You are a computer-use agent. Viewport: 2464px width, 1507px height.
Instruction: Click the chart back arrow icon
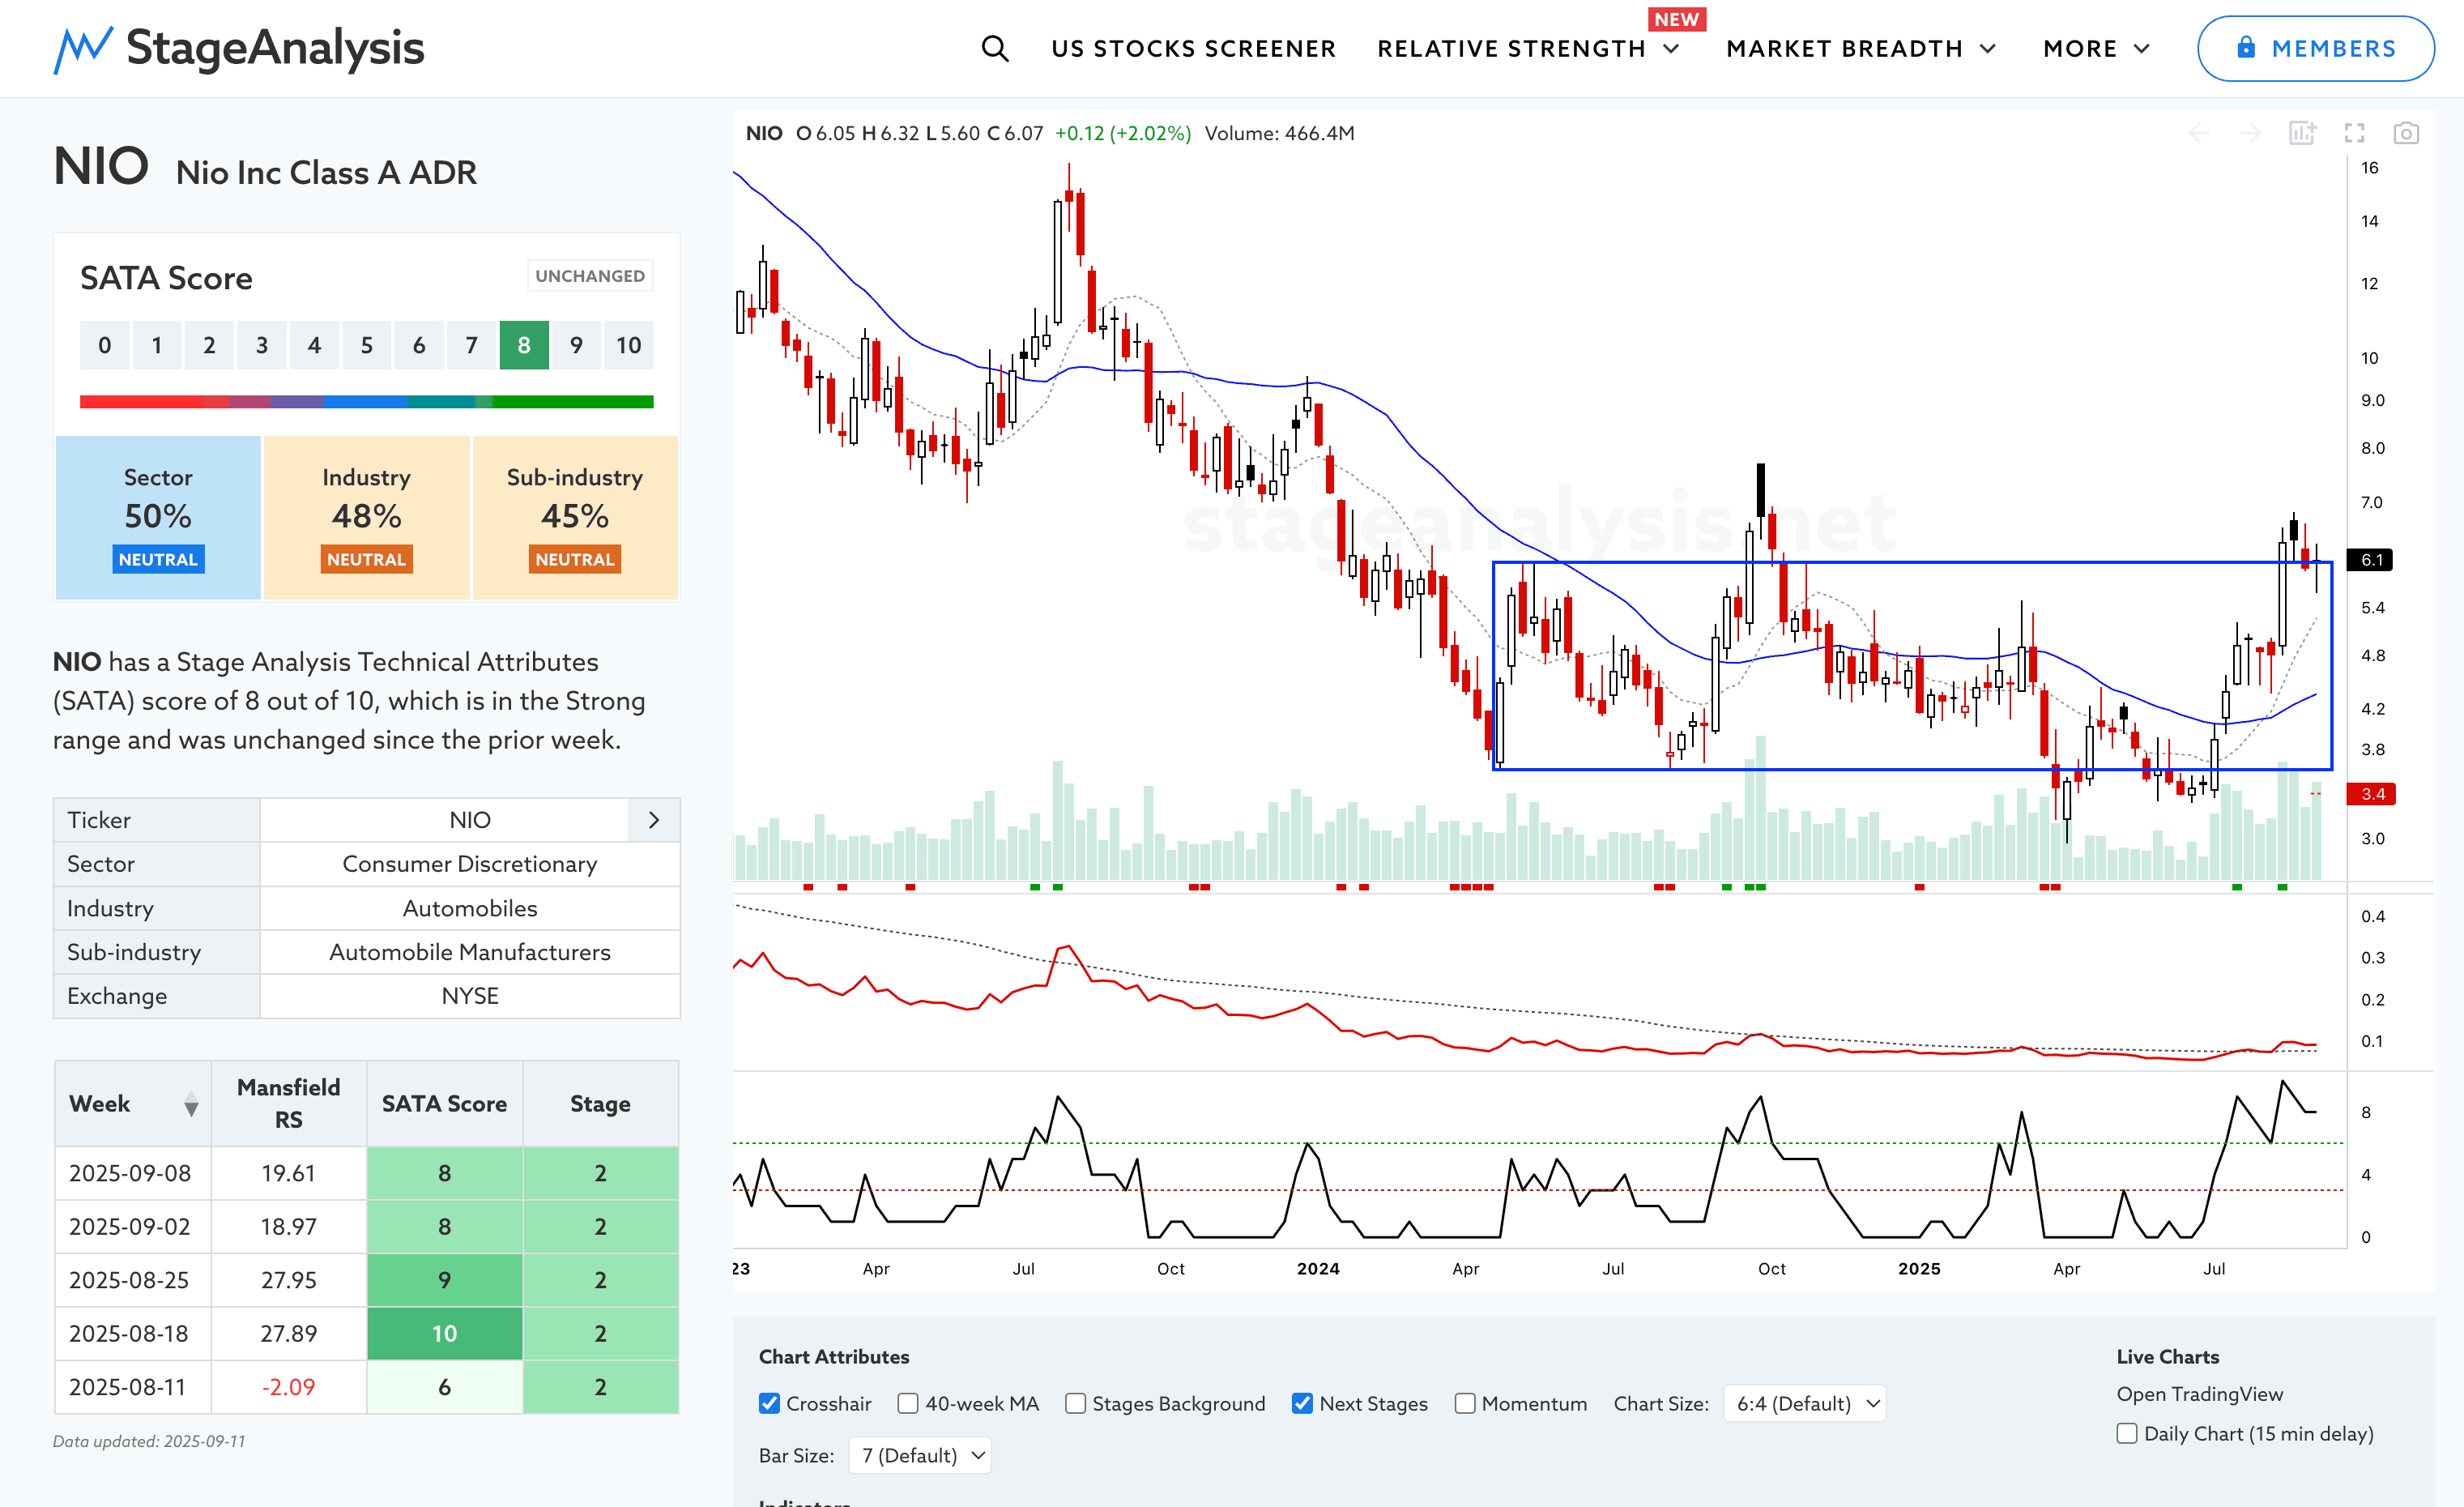pyautogui.click(x=2199, y=133)
